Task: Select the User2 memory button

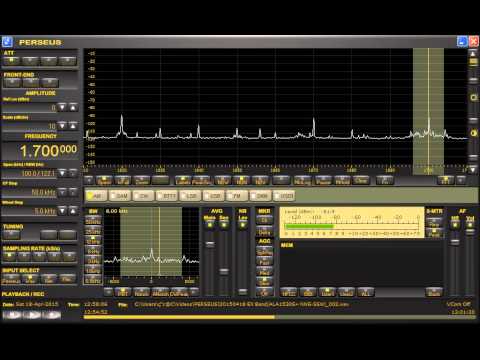Action: click(x=346, y=293)
